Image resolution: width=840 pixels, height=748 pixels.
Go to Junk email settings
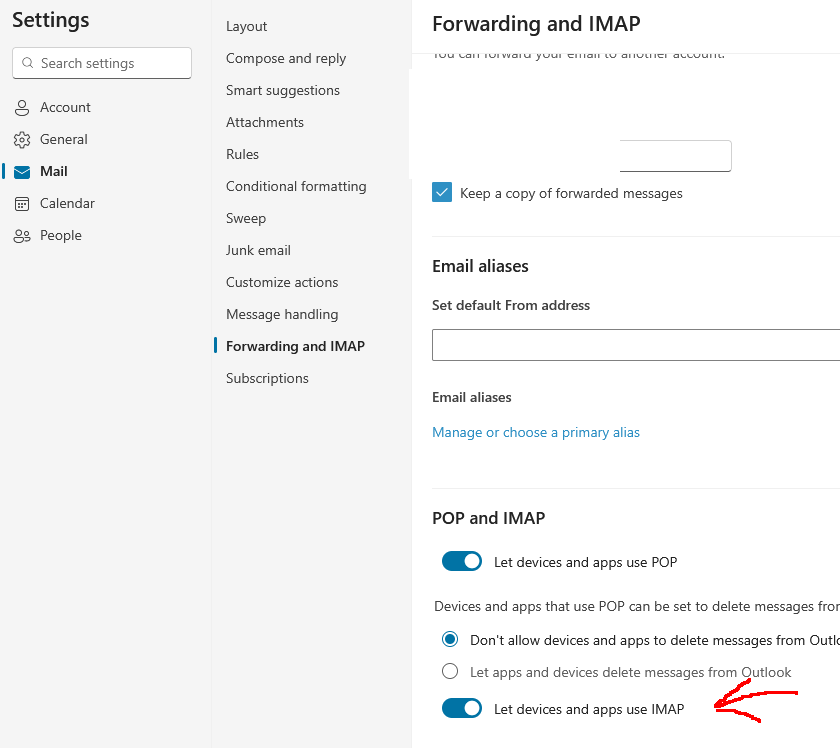click(258, 250)
